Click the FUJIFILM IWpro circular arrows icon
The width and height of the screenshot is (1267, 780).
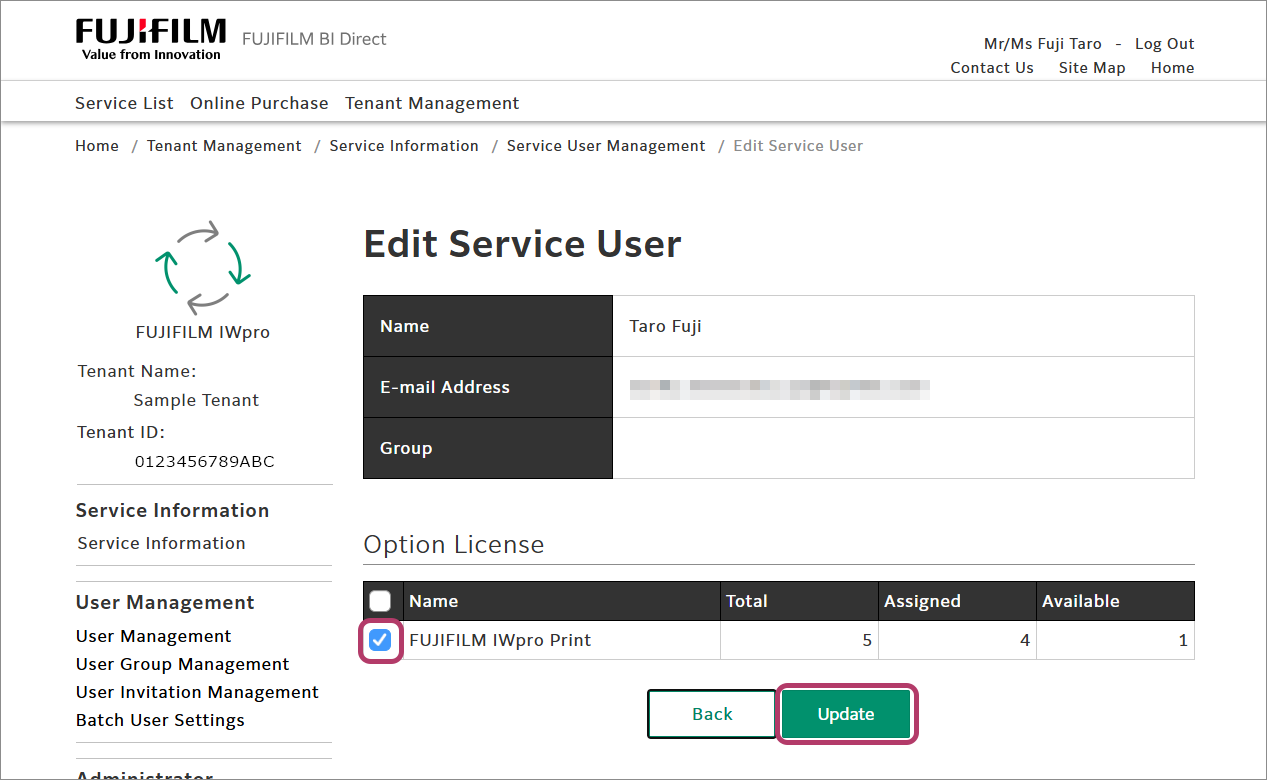click(202, 267)
